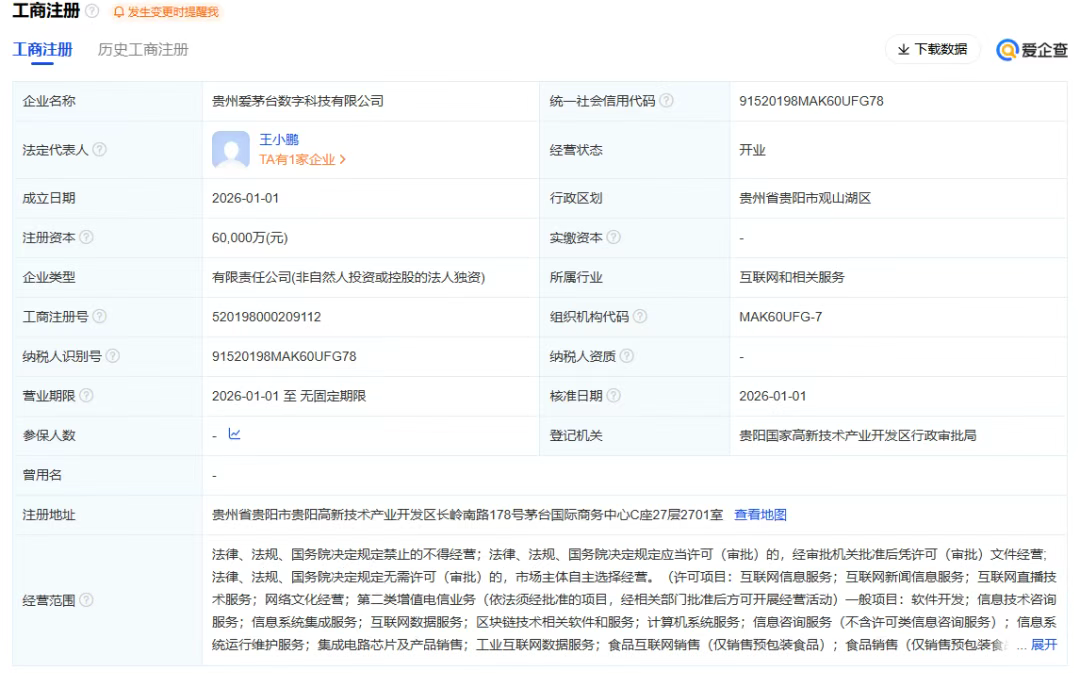Image resolution: width=1080 pixels, height=687 pixels.
Task: Enable the 发生变更时提醒我 change alert
Action: tap(166, 12)
